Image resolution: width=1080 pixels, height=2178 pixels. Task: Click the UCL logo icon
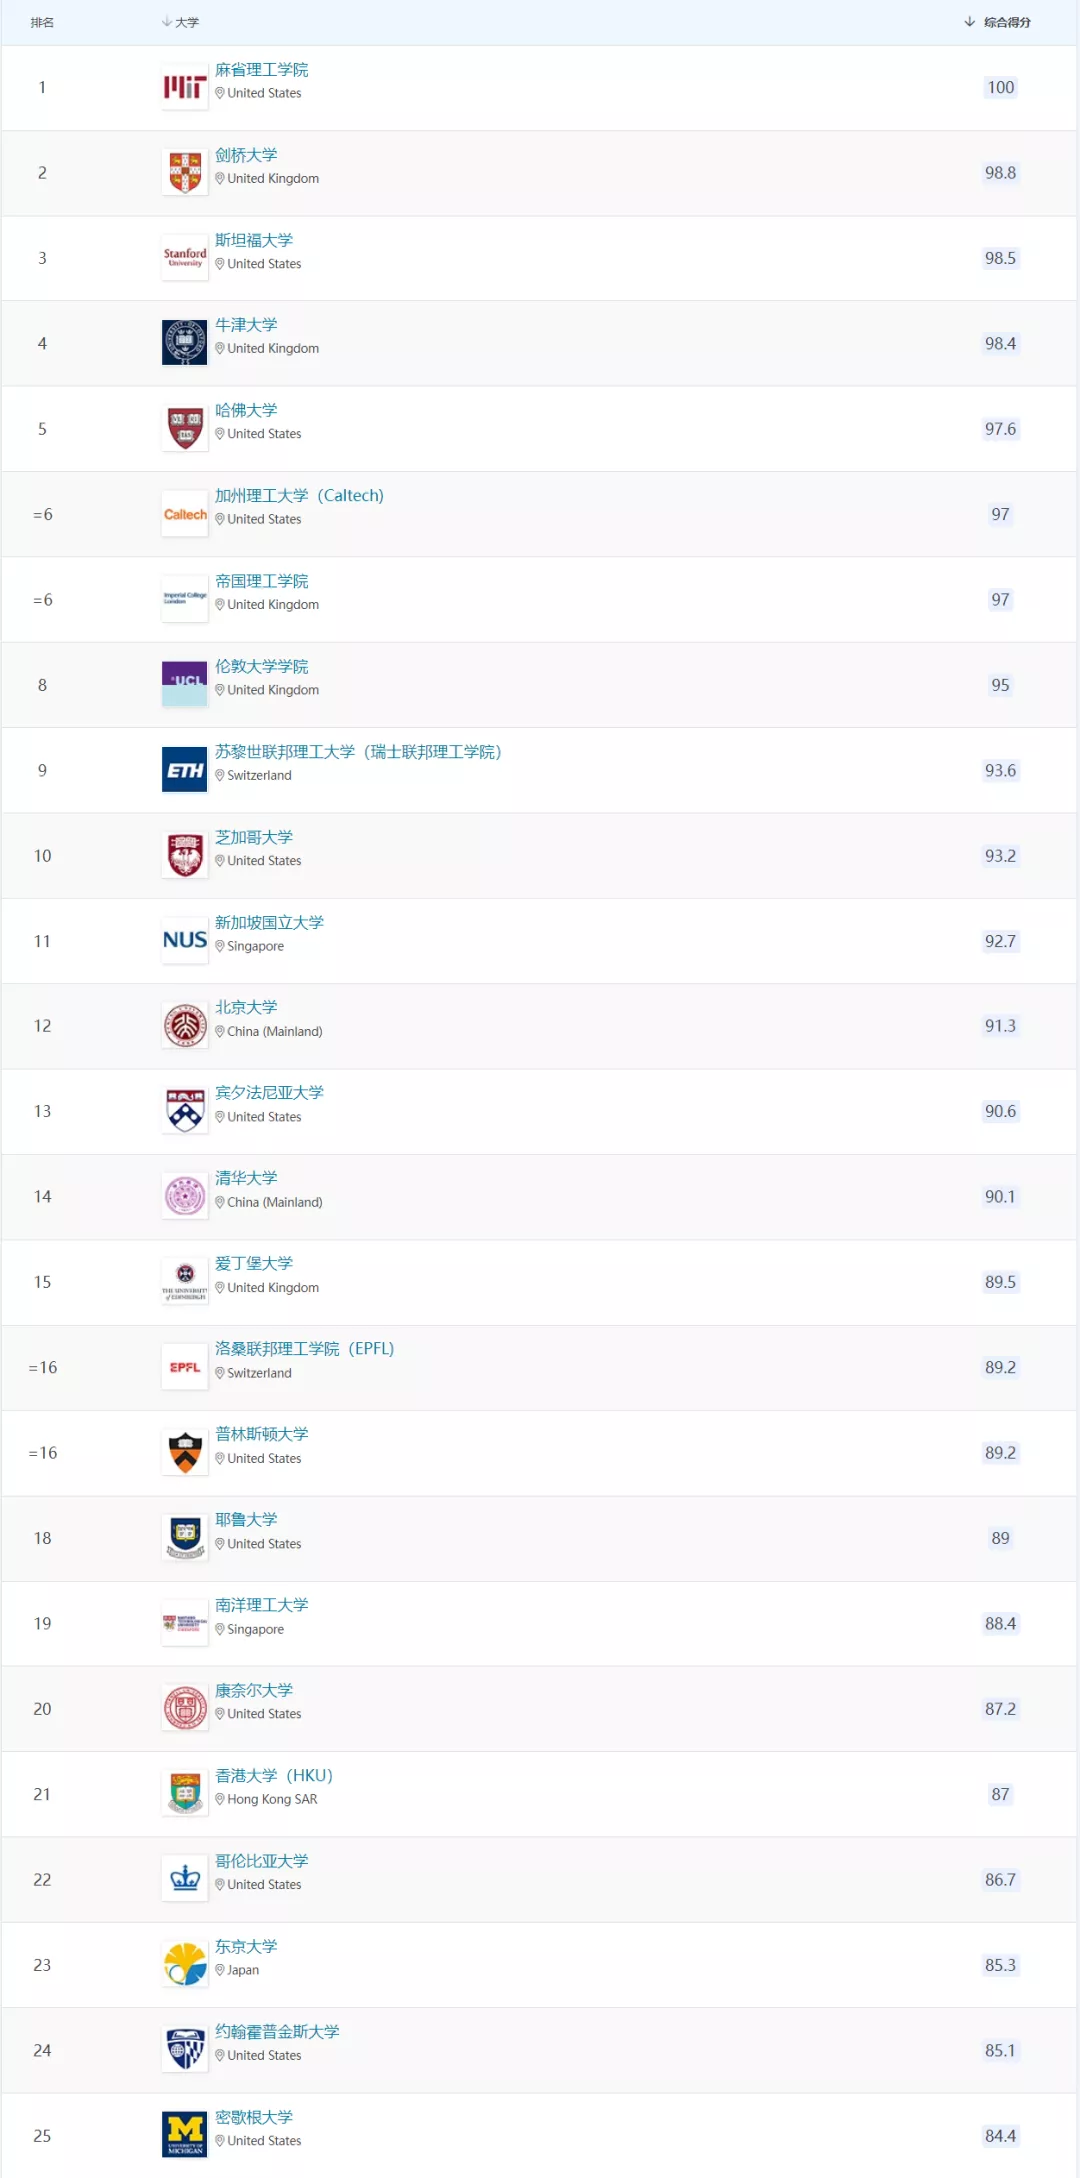[185, 685]
